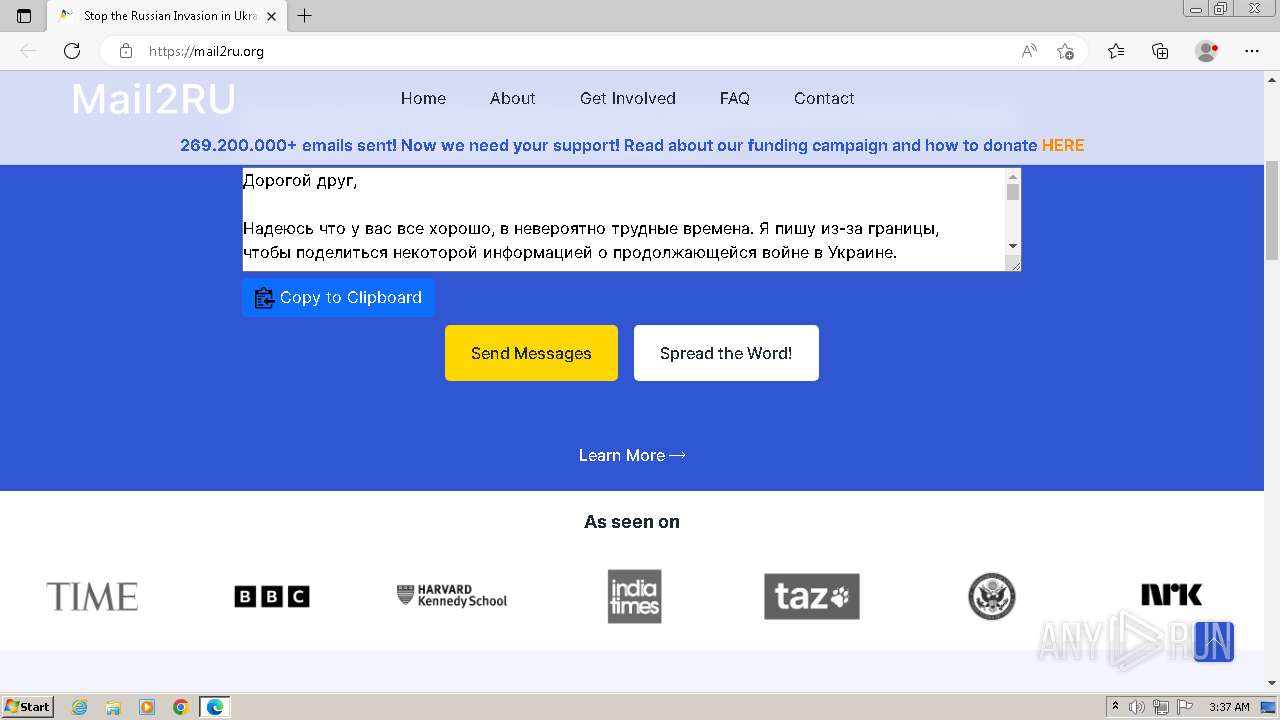Open a new browser tab
The height and width of the screenshot is (720, 1280).
[x=305, y=16]
